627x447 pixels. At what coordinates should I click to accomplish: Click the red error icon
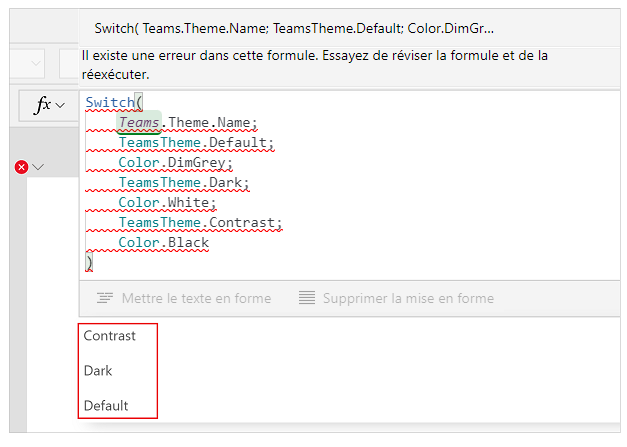pyautogui.click(x=22, y=167)
